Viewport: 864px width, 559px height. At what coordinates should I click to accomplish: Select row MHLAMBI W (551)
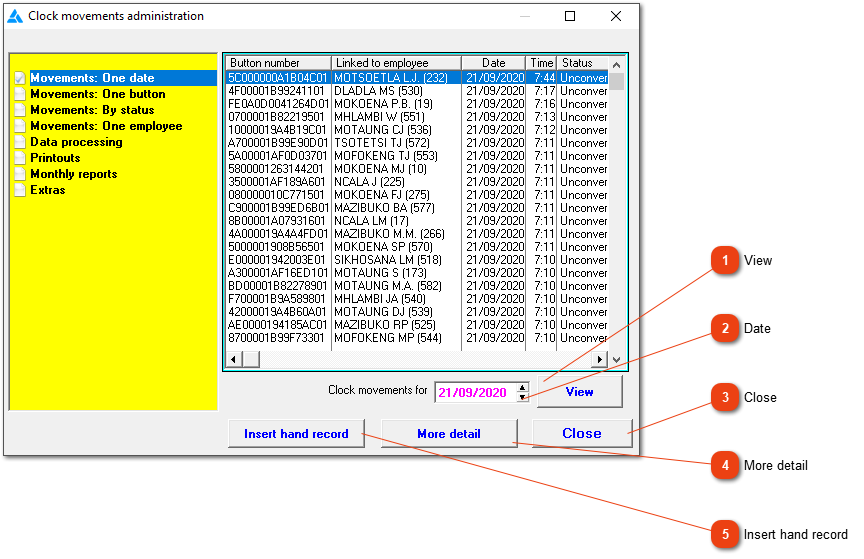coord(417,117)
